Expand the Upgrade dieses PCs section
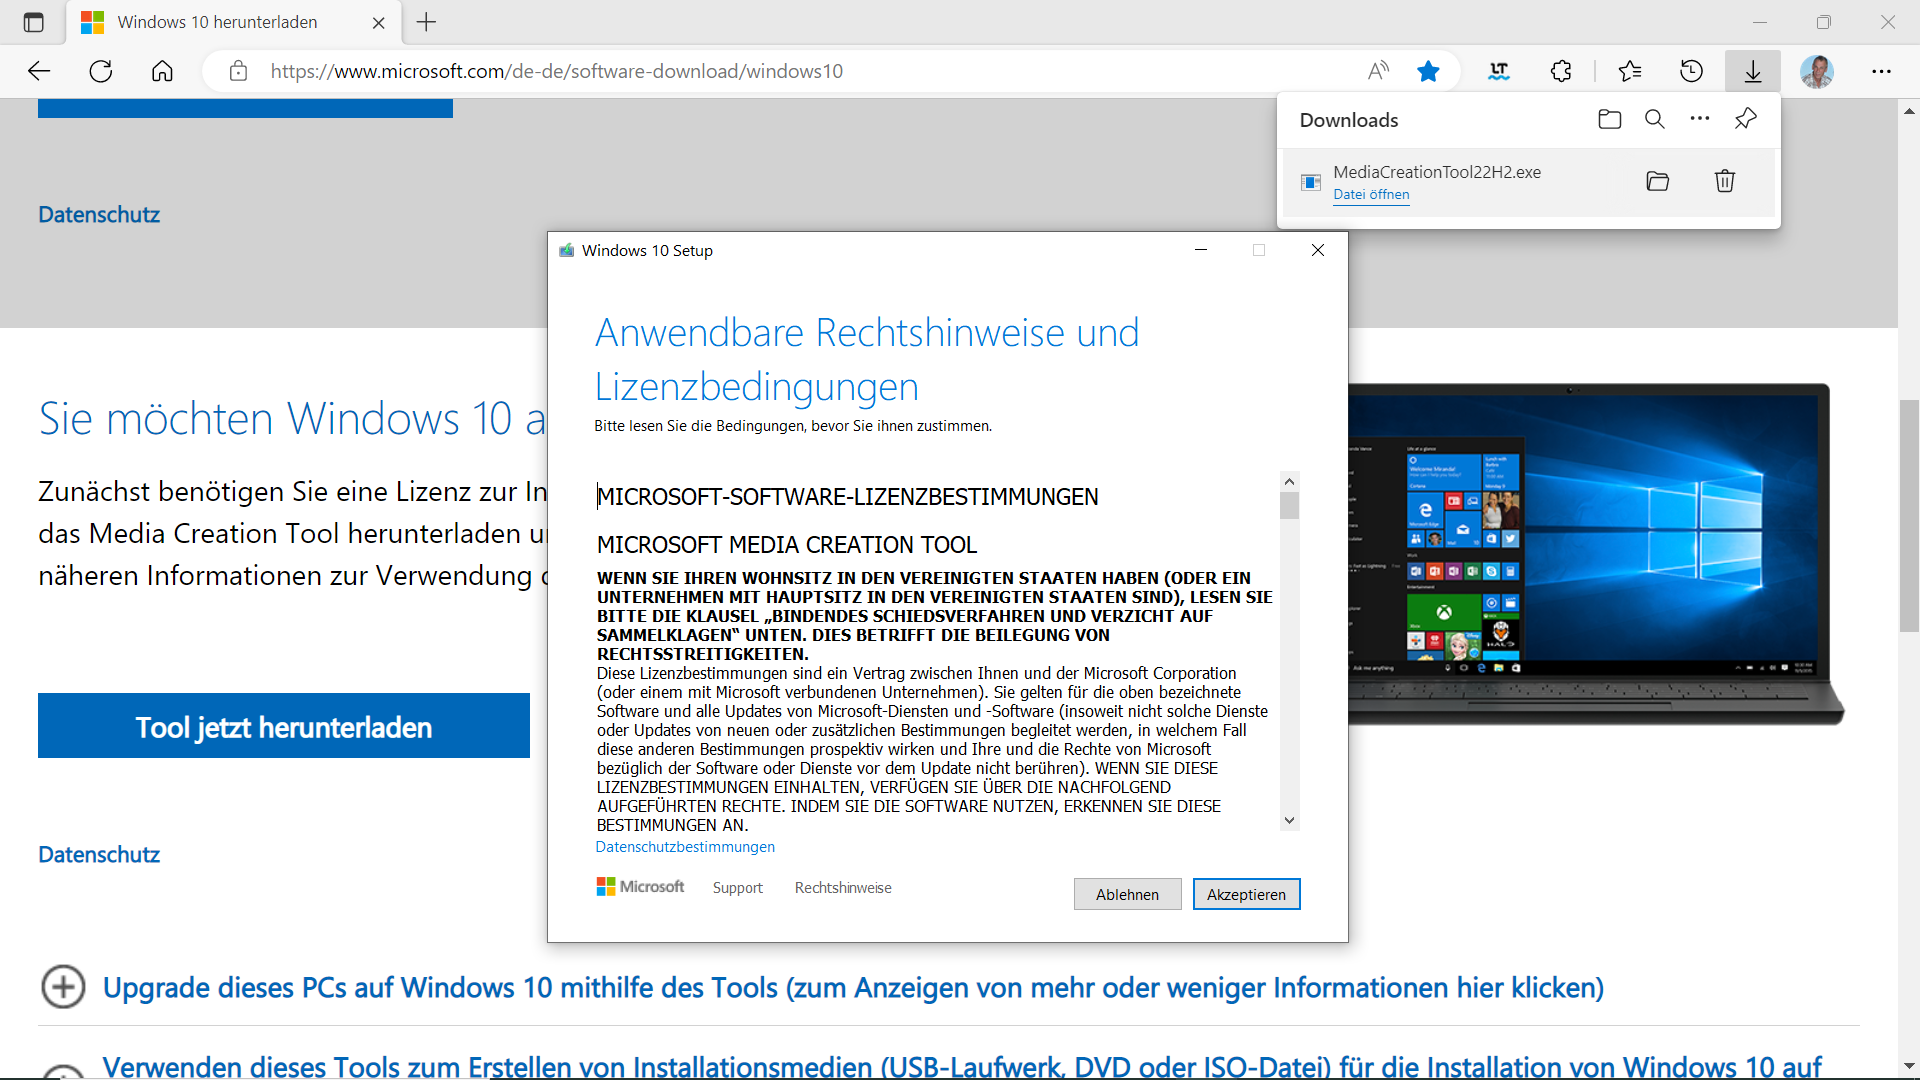 pos(63,988)
